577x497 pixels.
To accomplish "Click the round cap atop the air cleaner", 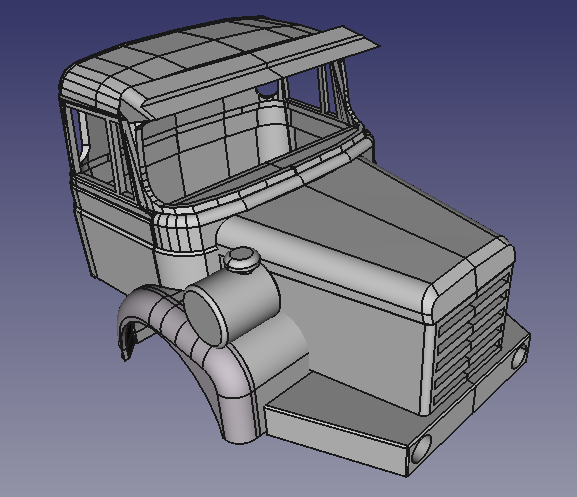I will 242,259.
